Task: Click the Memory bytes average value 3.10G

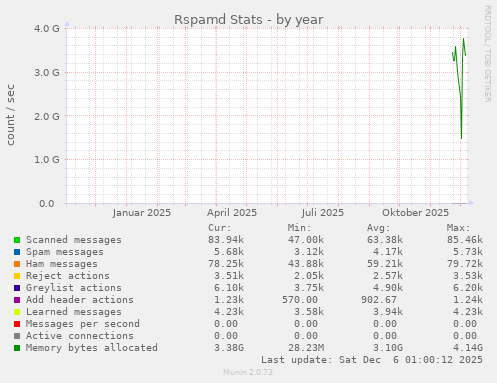Action: [388, 348]
